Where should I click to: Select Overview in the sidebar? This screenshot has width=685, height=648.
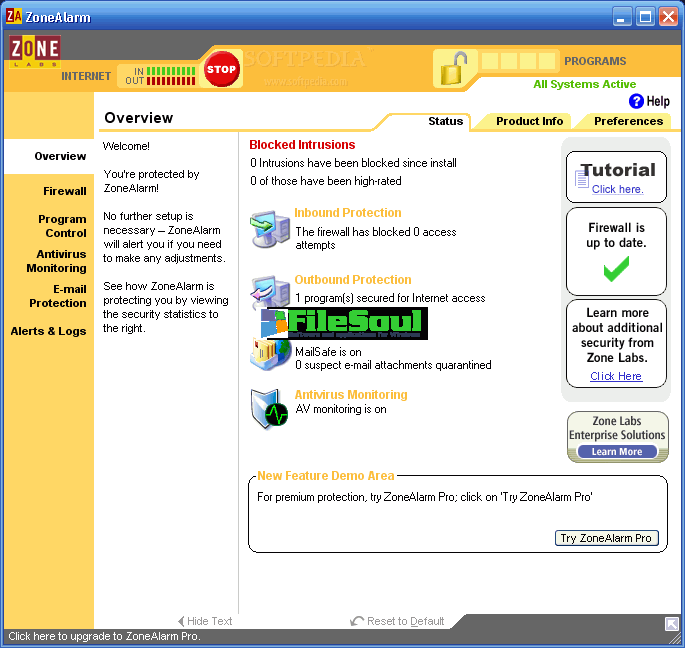click(60, 156)
